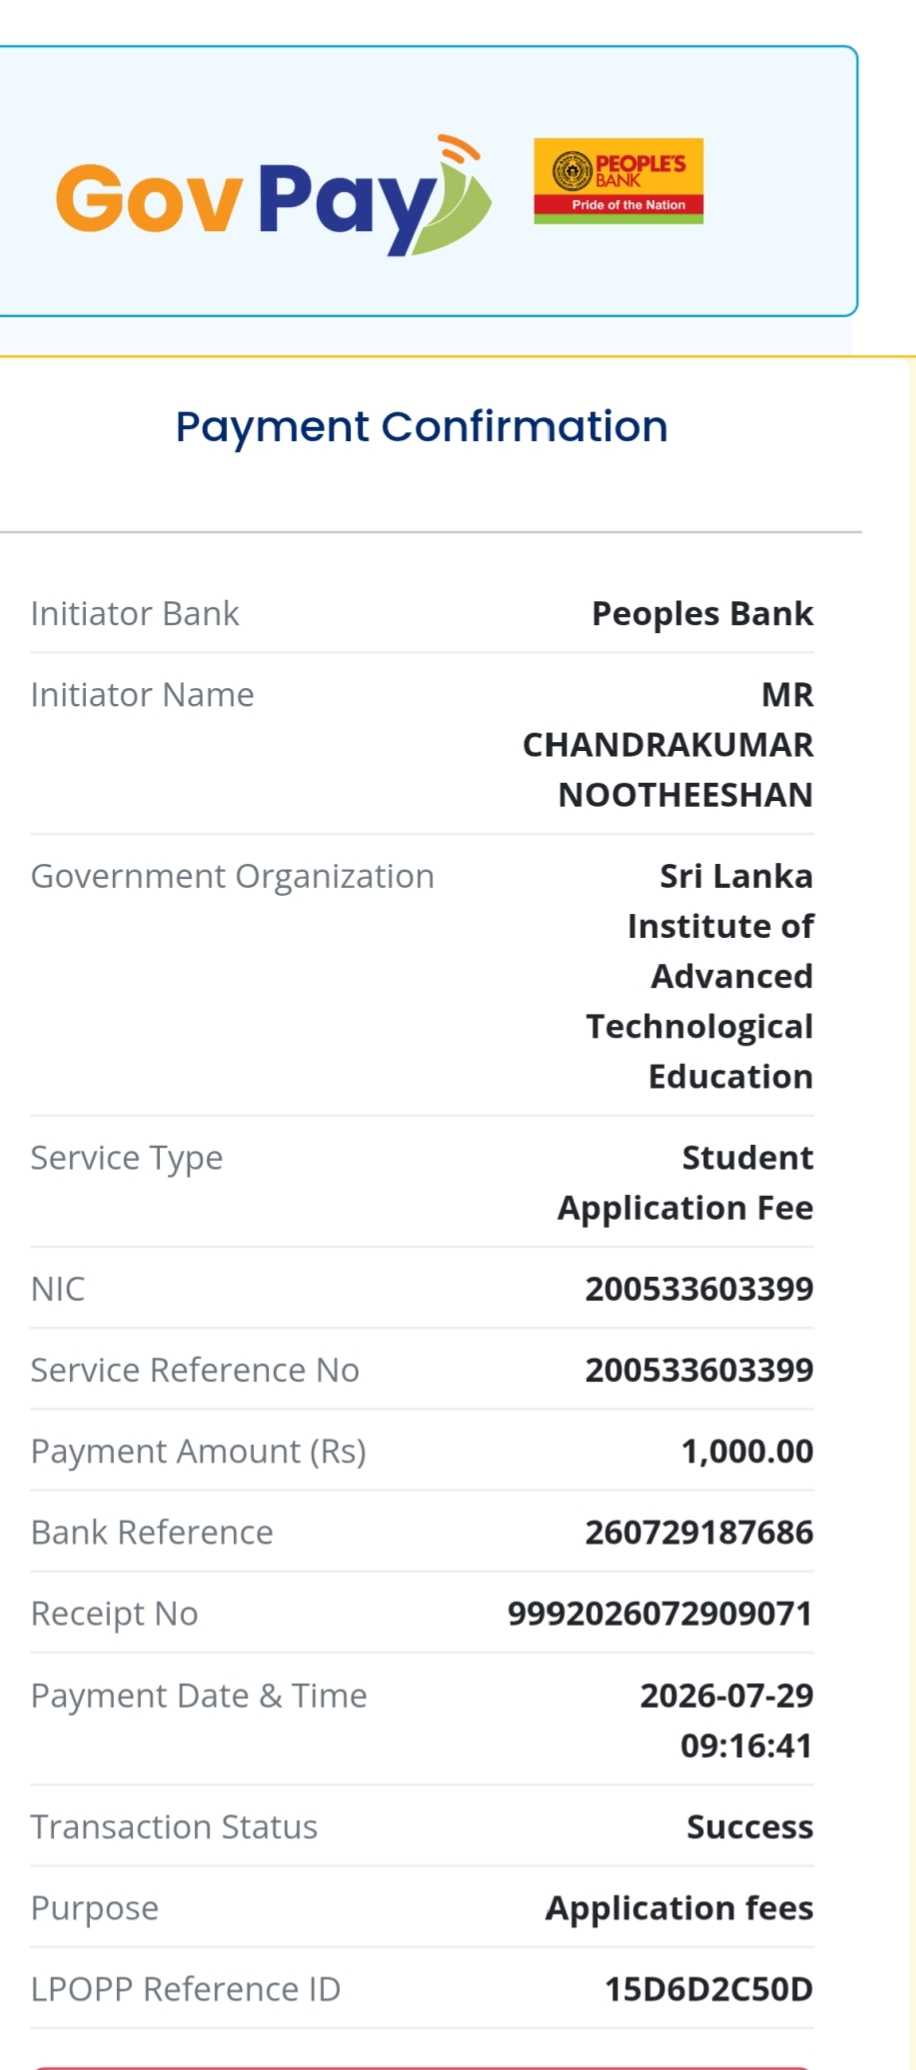Click the Student Application Fee value

[x=686, y=1183]
